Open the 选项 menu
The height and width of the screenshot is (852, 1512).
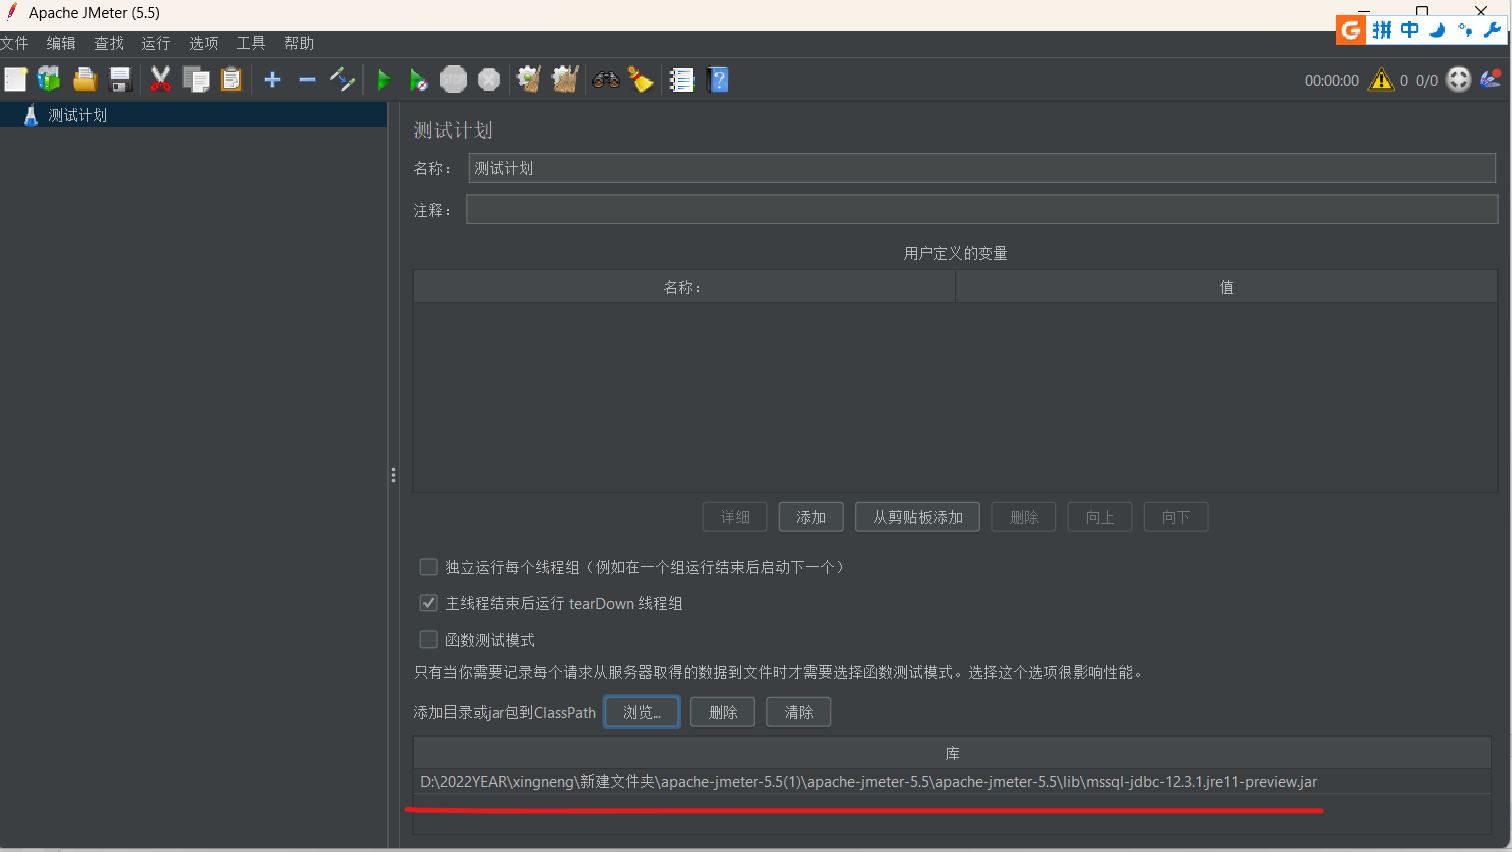click(203, 43)
